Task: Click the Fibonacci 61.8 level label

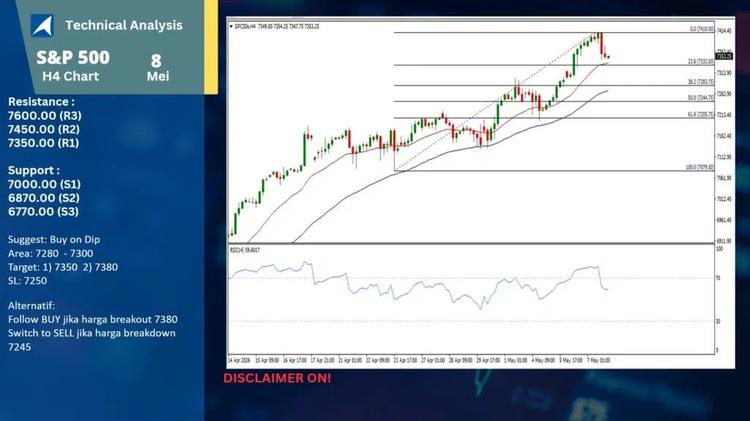Action: point(701,115)
